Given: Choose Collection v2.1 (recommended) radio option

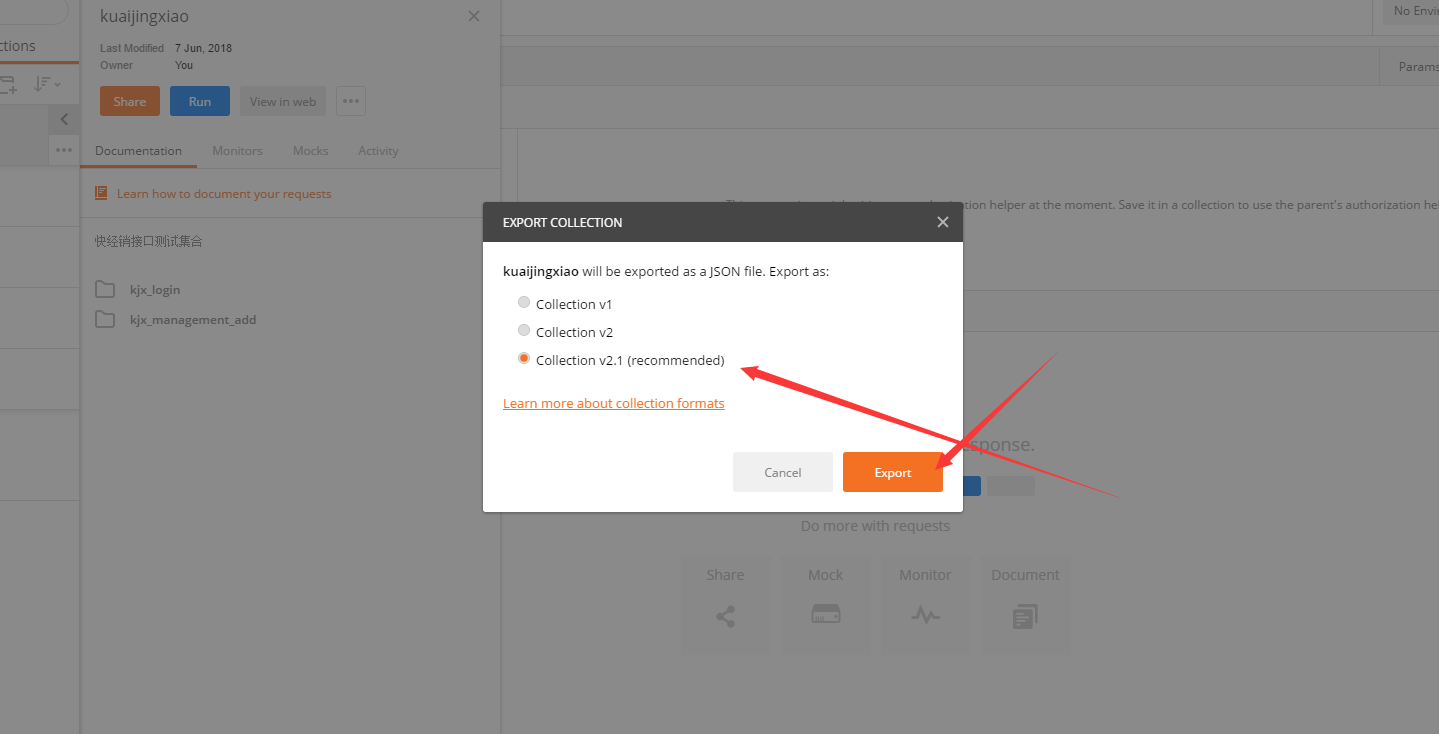Looking at the screenshot, I should (524, 359).
